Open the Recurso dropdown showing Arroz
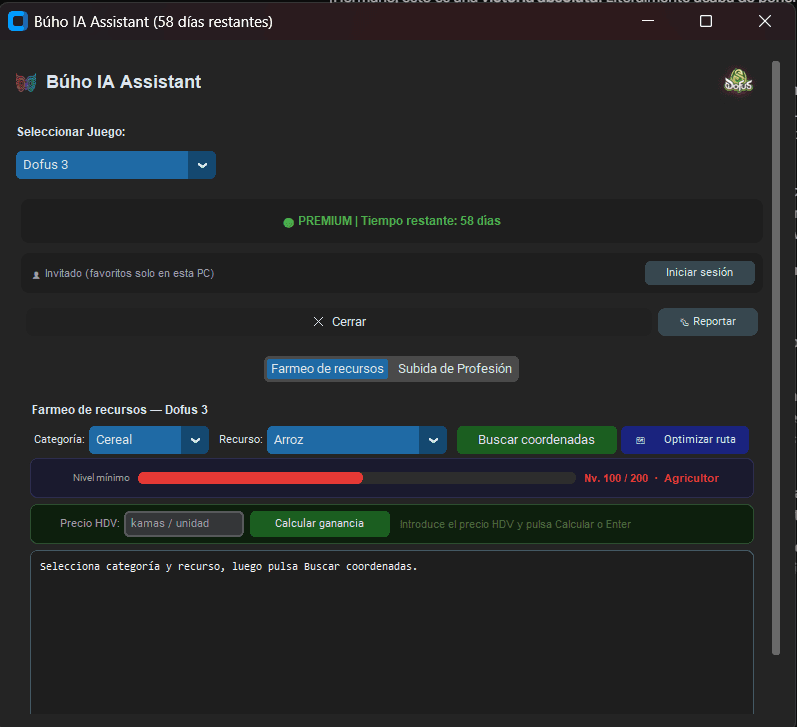 click(x=357, y=440)
